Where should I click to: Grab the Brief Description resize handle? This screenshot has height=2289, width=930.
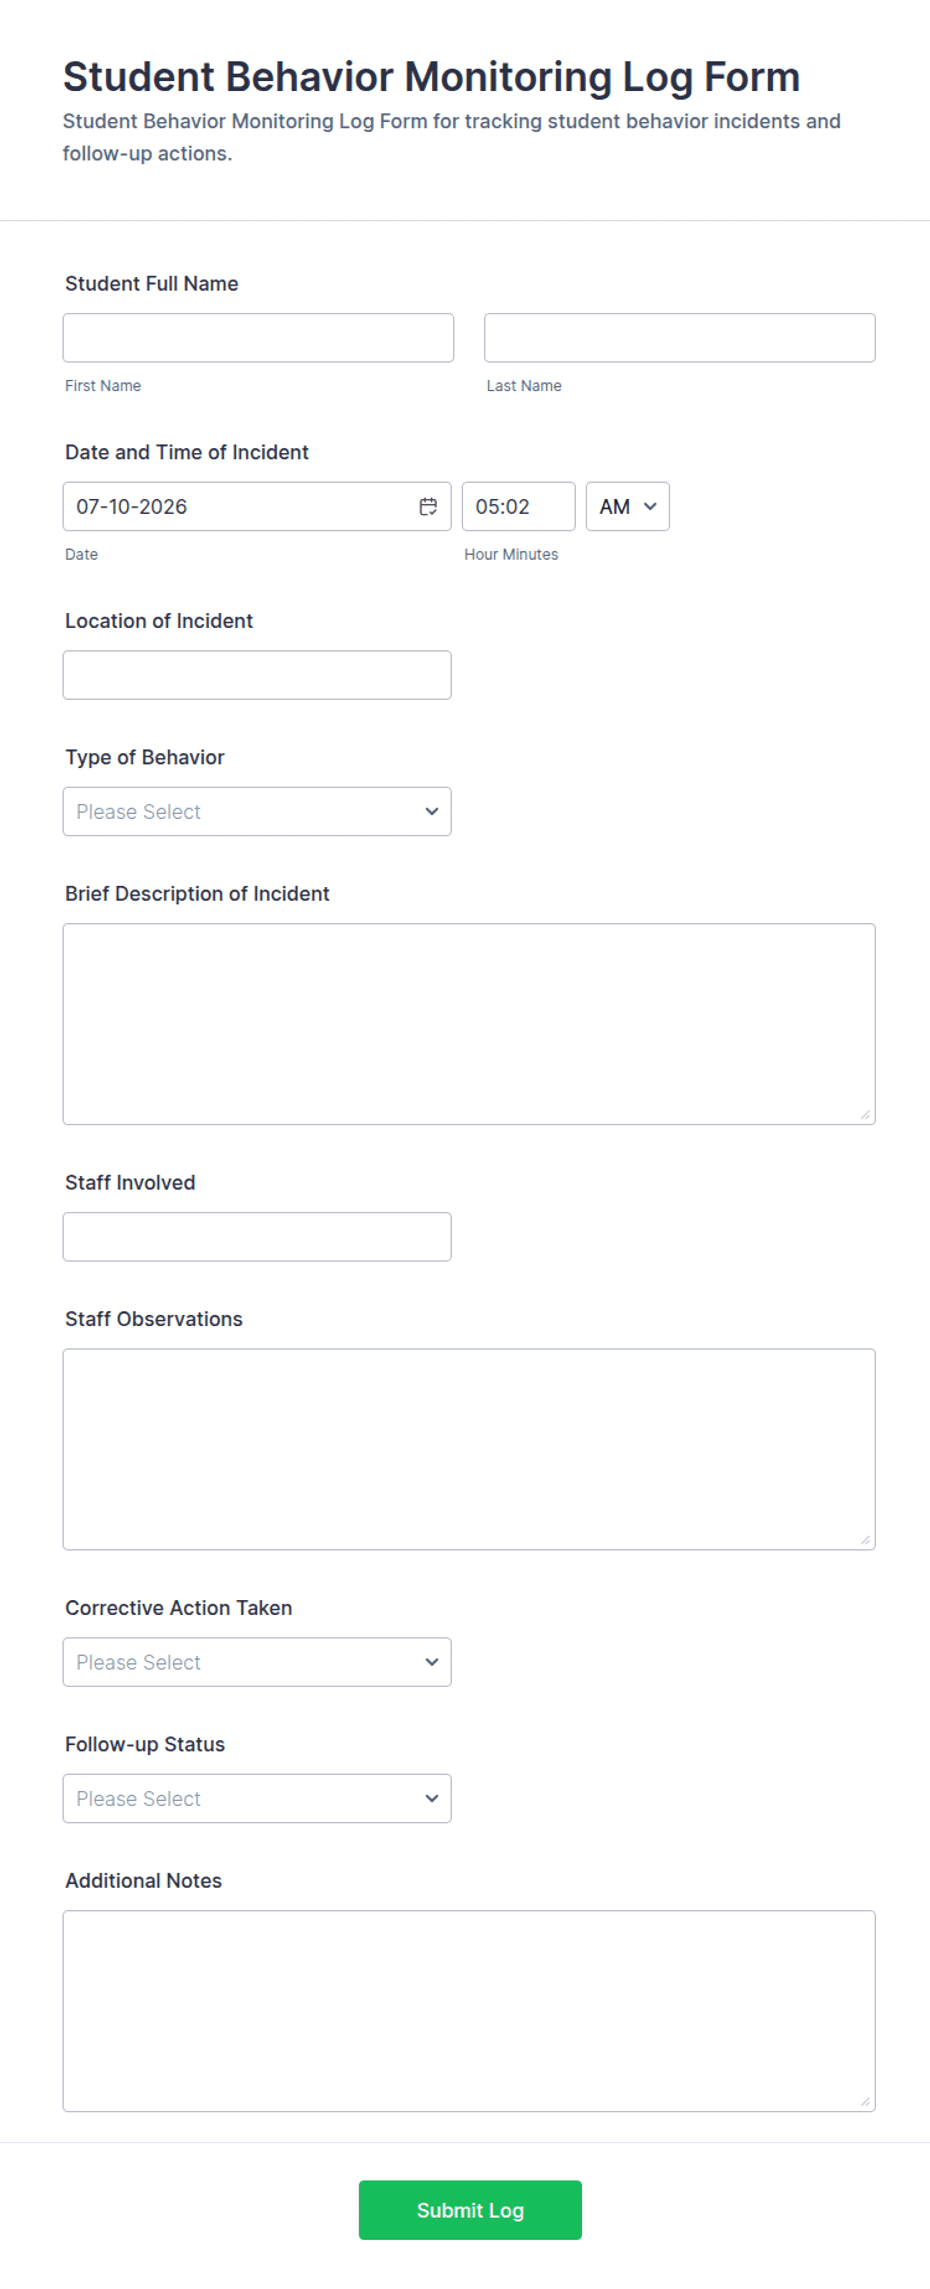pos(865,1115)
